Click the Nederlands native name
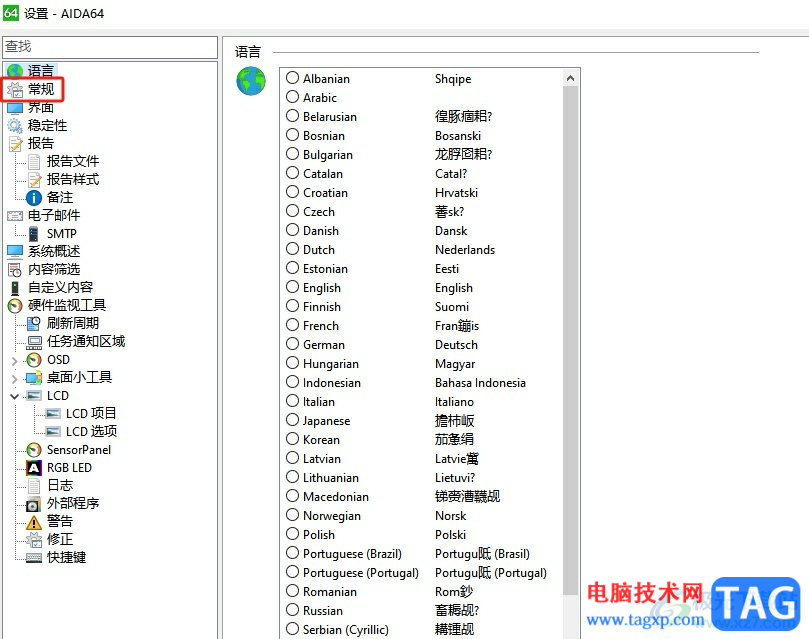 (465, 250)
